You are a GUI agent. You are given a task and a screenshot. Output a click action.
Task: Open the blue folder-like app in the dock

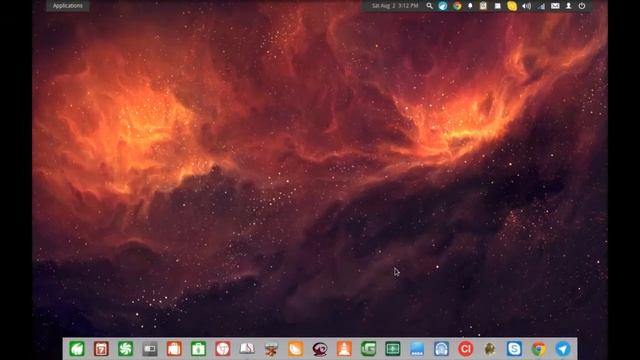[x=417, y=349]
